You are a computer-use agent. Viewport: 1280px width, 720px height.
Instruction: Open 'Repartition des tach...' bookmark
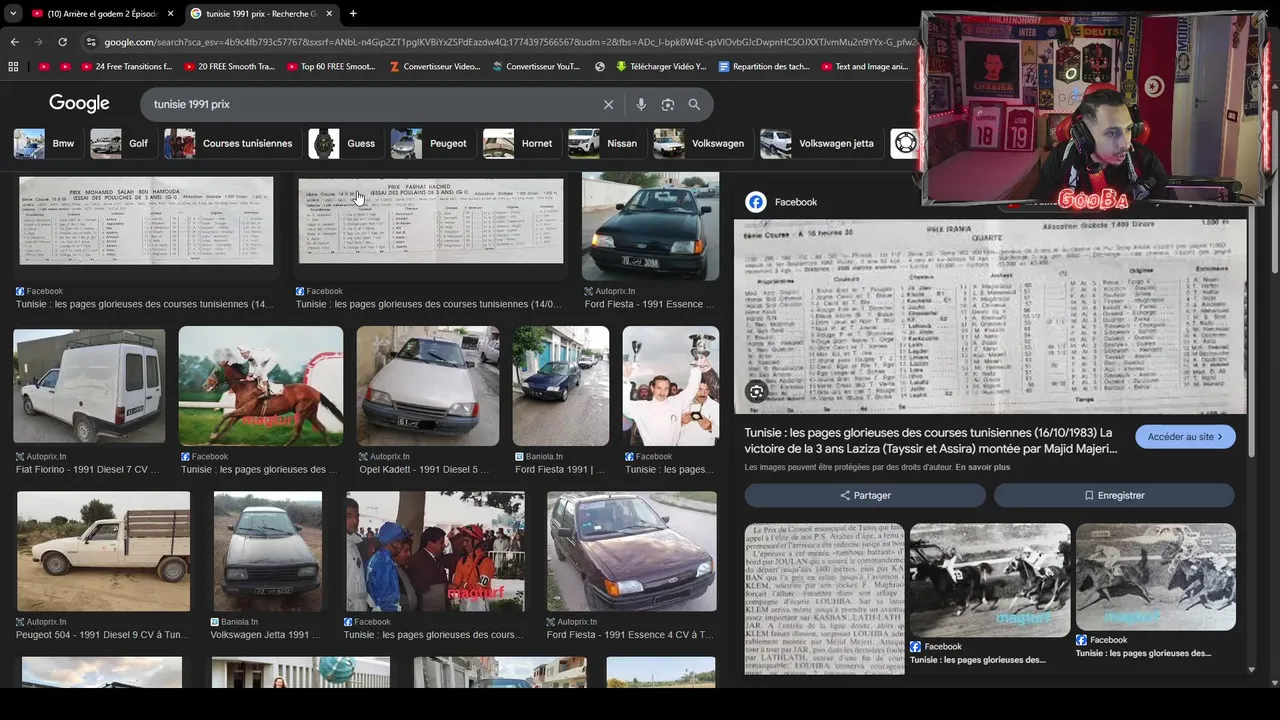pyautogui.click(x=763, y=67)
